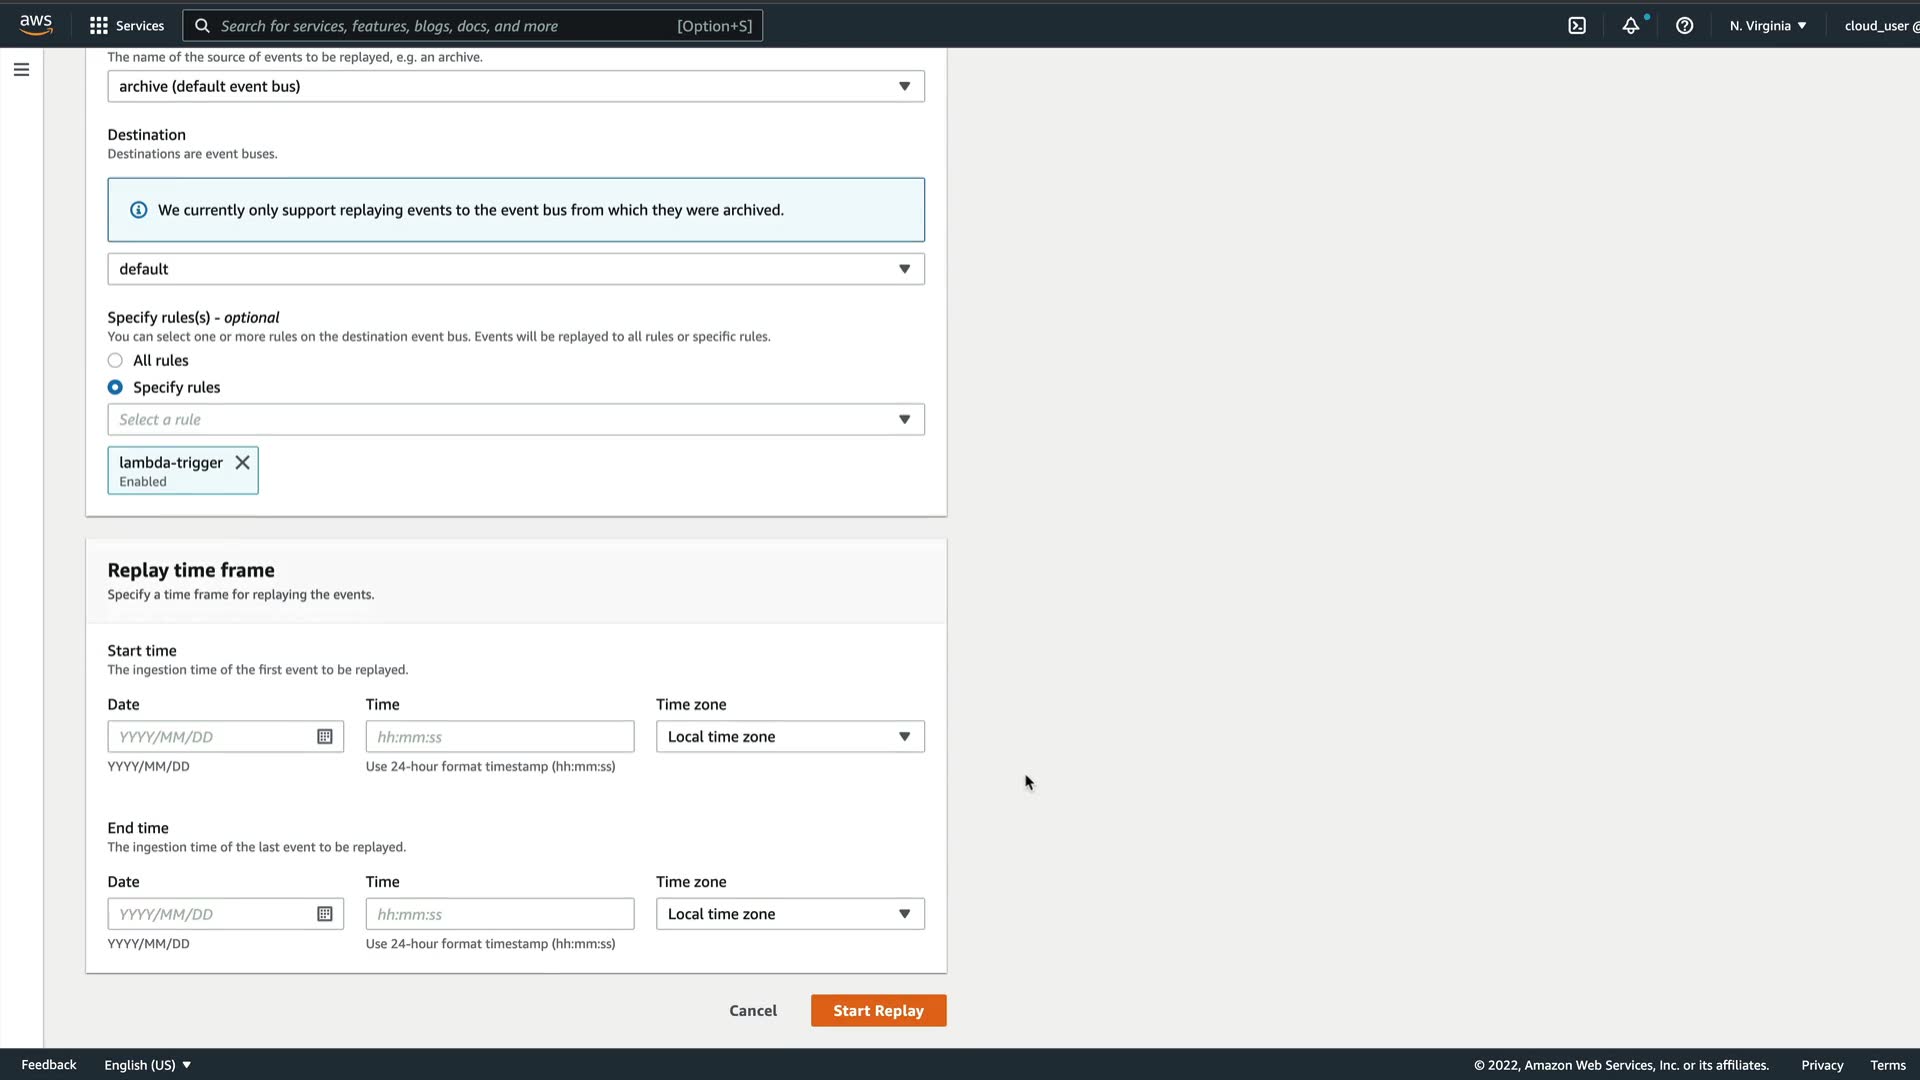Open the notifications bell
The image size is (1920, 1080).
[1631, 26]
